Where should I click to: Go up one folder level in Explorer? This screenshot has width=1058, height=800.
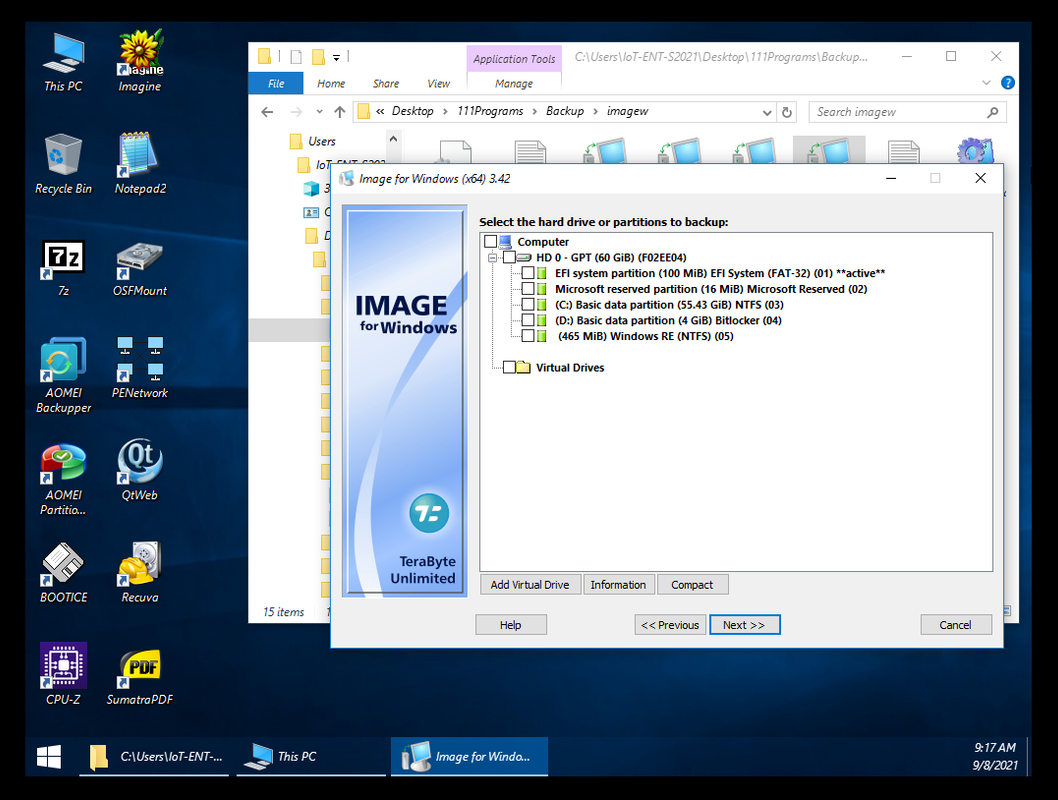340,112
